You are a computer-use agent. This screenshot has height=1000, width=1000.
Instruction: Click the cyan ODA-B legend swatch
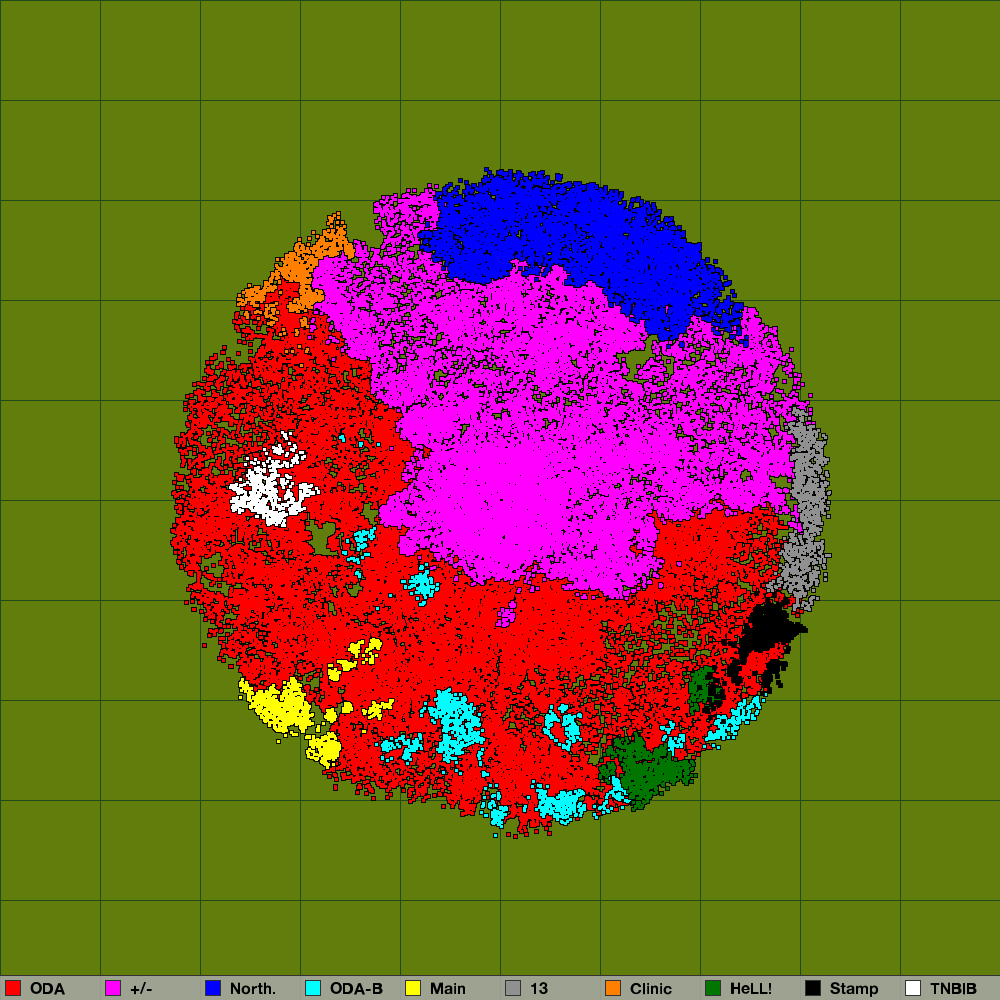(313, 988)
